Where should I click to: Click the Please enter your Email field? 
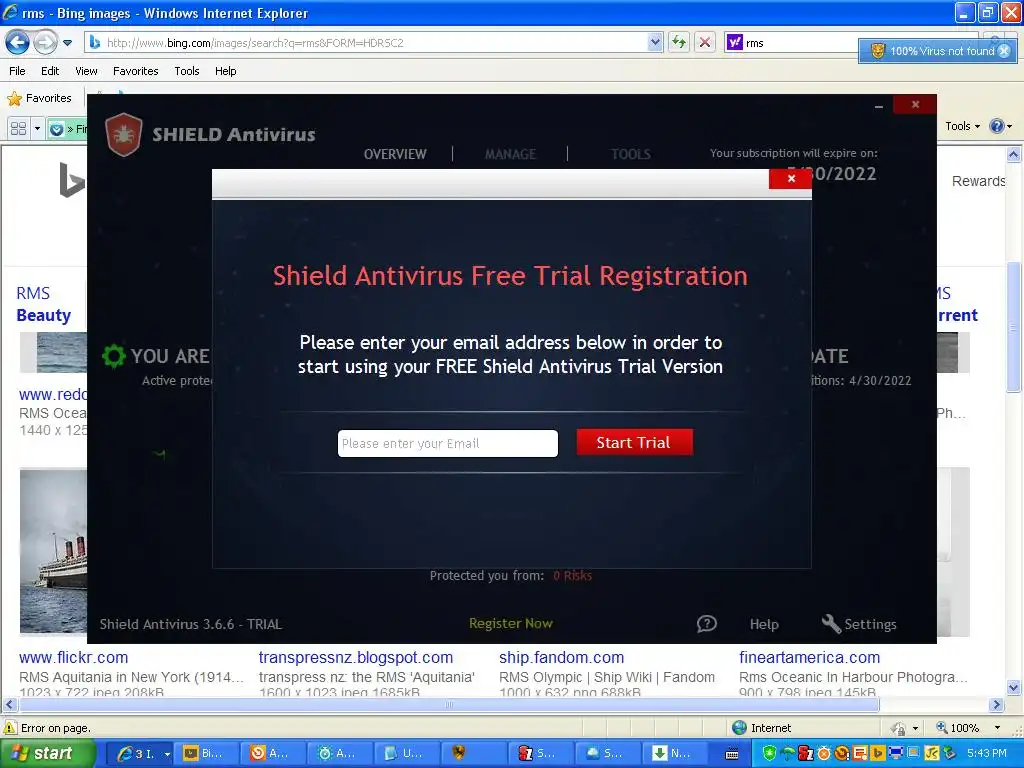[x=448, y=443]
